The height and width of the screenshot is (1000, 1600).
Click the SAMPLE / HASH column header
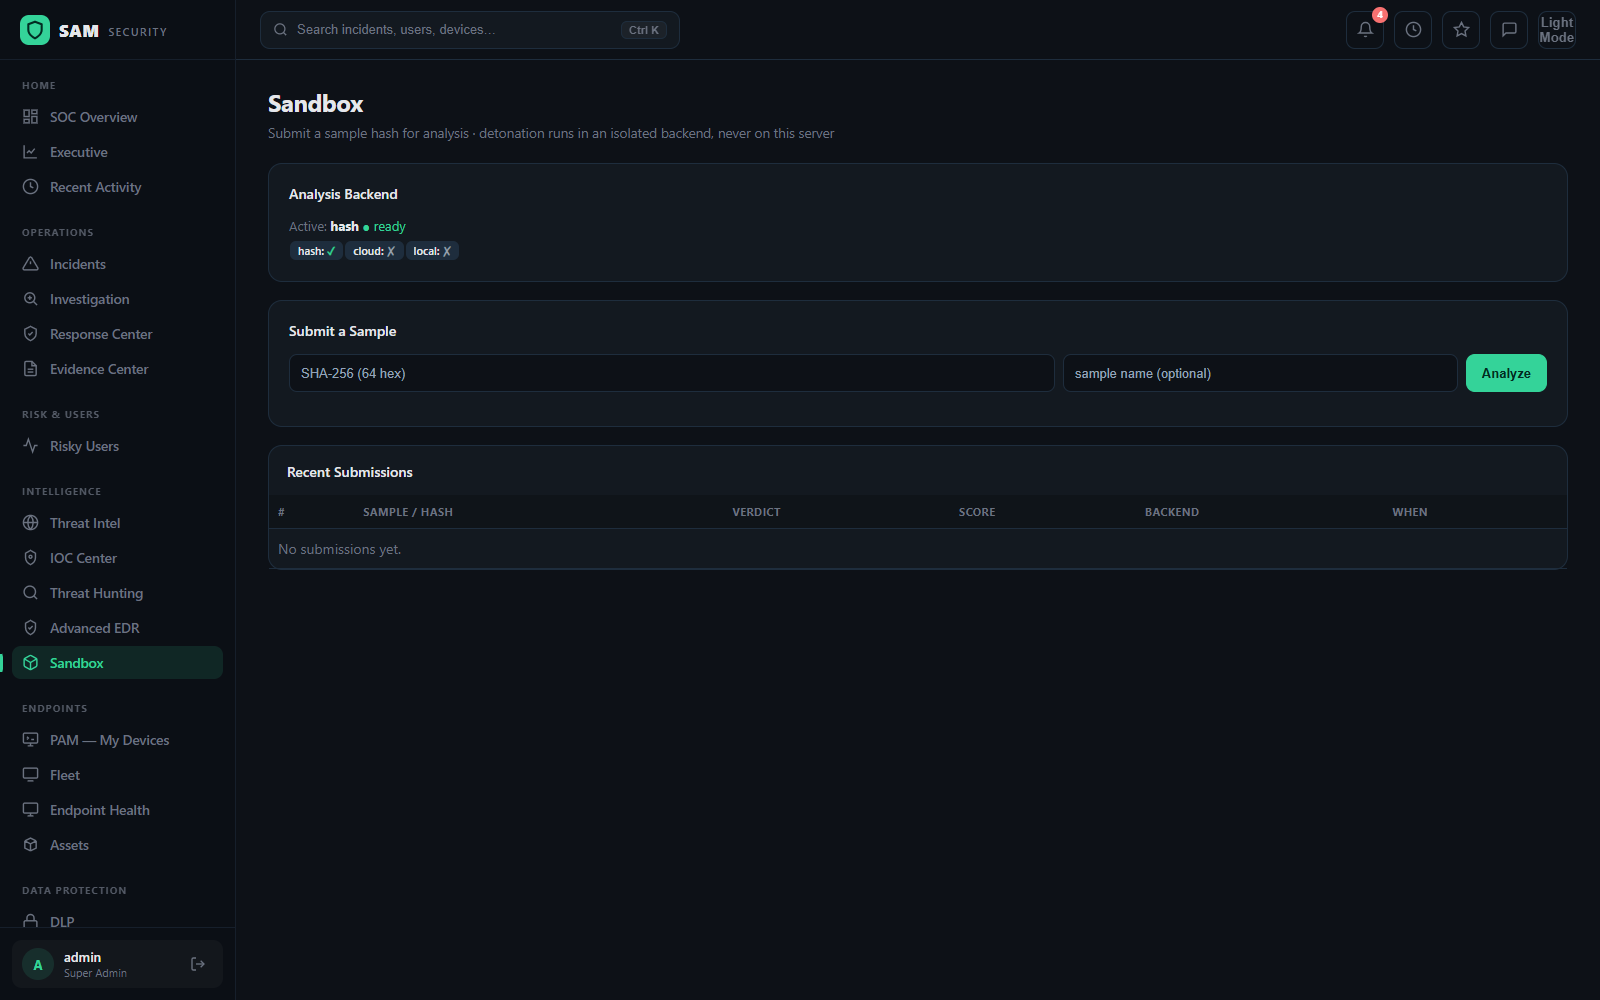[x=408, y=512]
